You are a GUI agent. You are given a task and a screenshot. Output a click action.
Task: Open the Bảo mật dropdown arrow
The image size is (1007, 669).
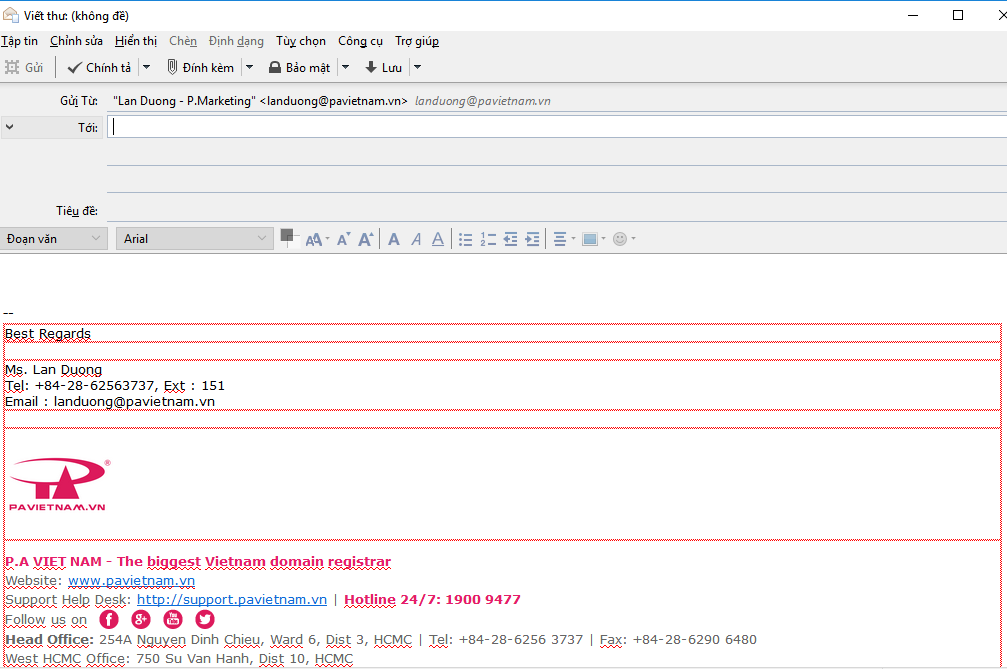pyautogui.click(x=346, y=67)
